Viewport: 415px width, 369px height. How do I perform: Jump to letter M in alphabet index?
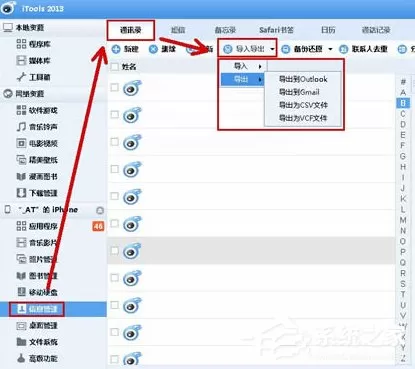point(403,220)
